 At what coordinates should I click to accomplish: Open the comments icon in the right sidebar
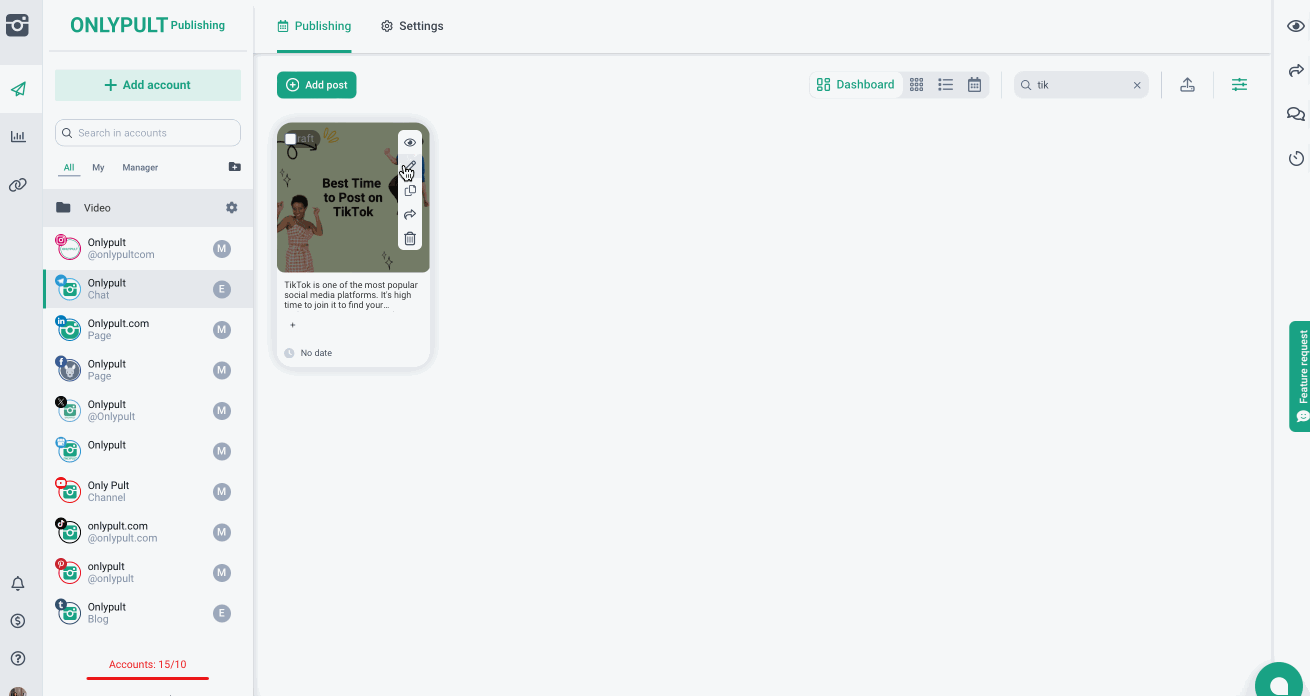[1295, 114]
